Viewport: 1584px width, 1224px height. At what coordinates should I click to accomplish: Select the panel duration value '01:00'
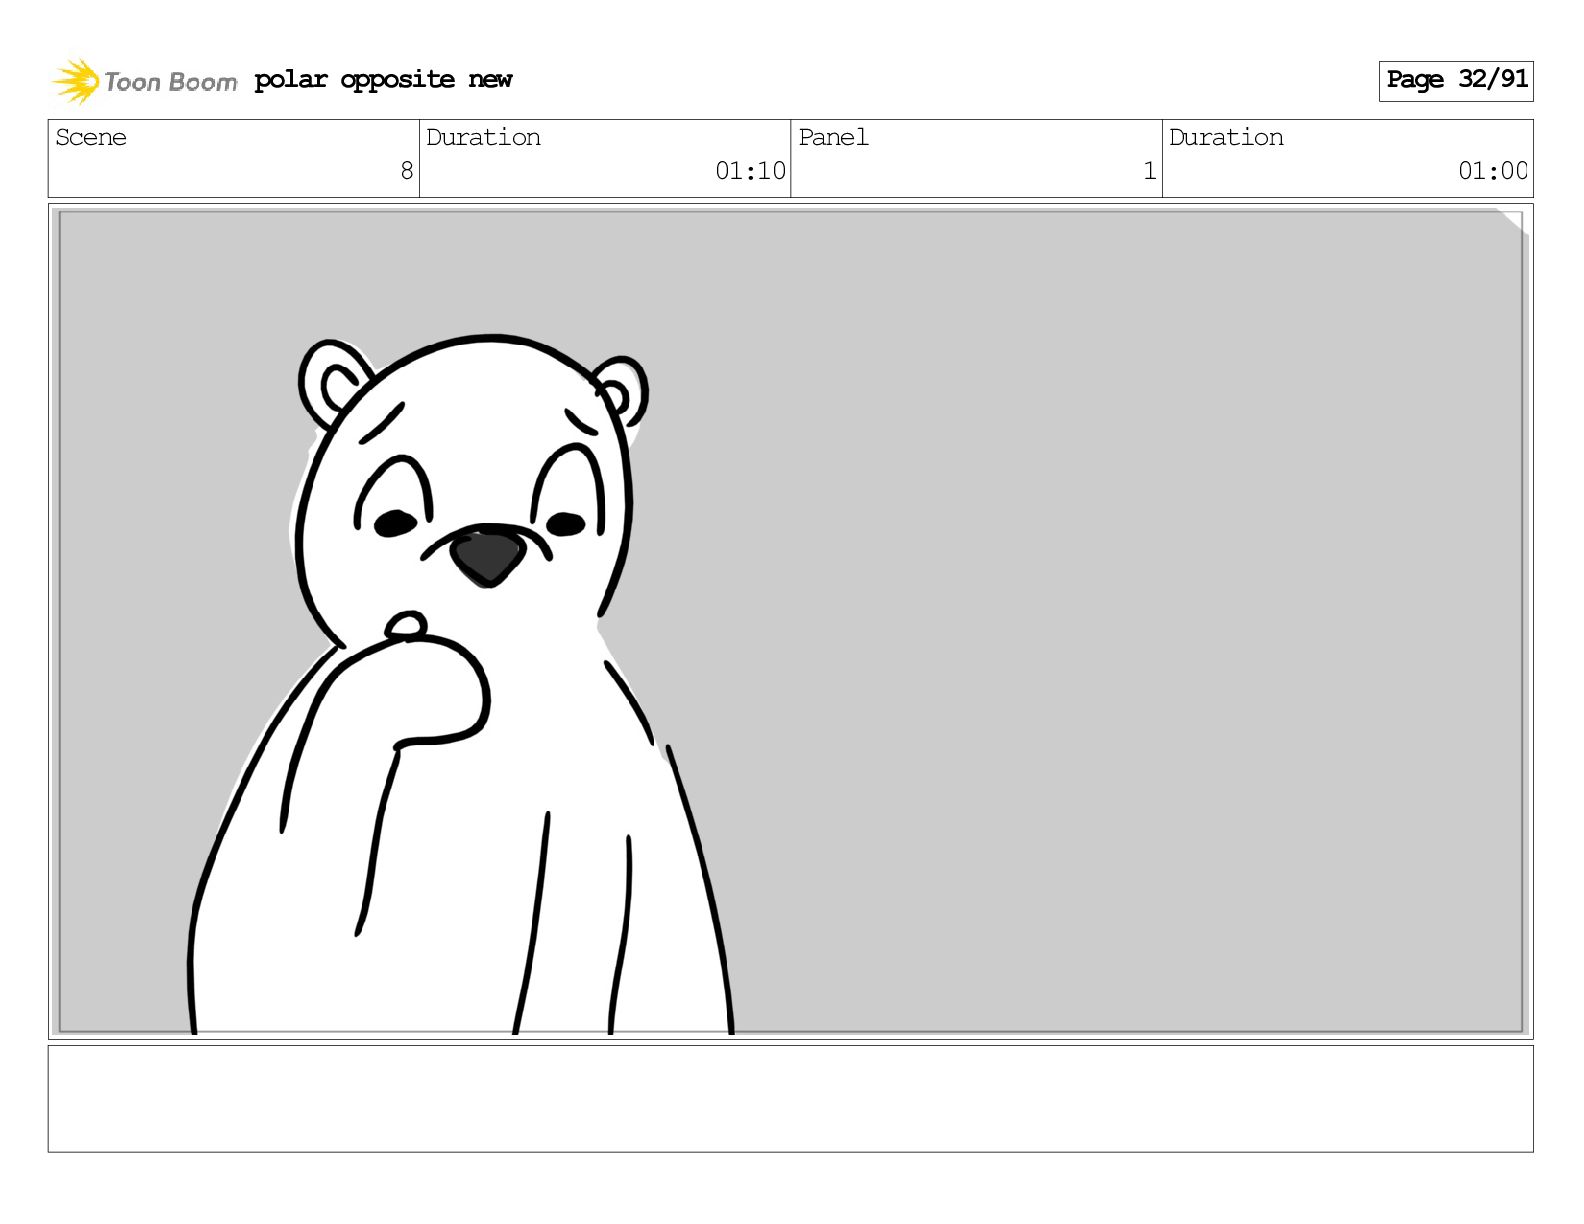click(x=1493, y=171)
